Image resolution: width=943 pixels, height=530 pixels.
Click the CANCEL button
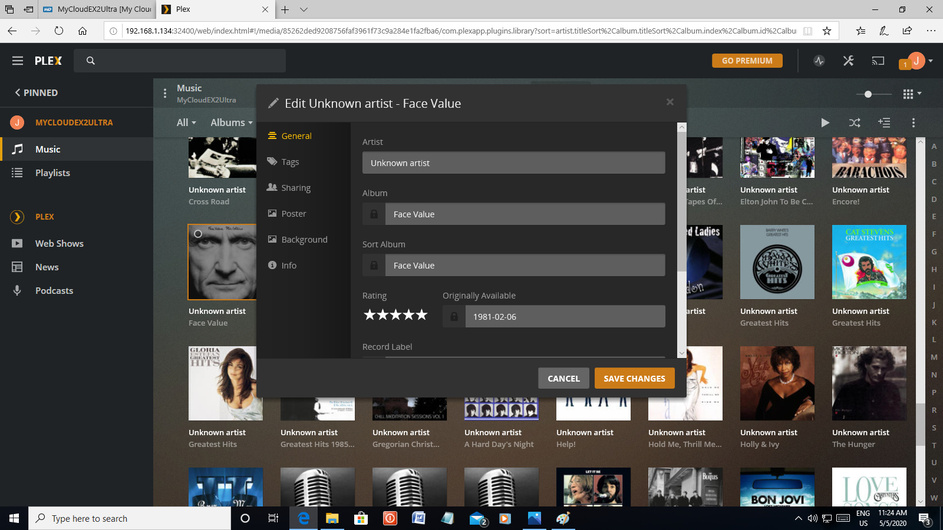click(564, 378)
